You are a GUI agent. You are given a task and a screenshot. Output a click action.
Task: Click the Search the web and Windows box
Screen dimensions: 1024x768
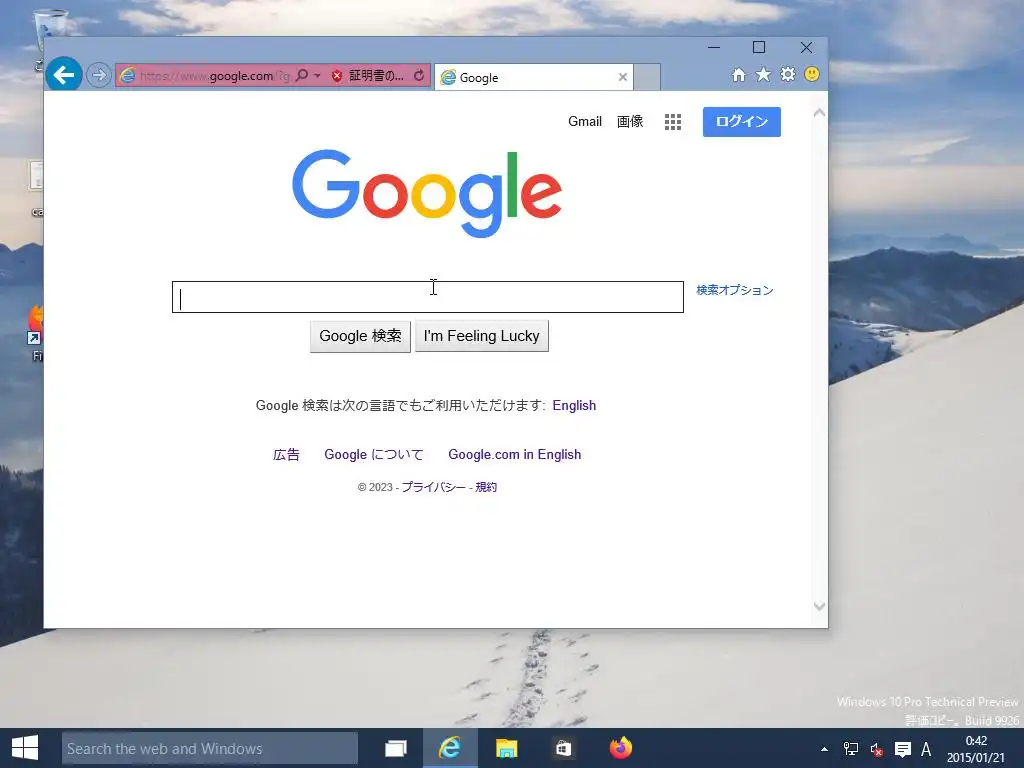point(210,748)
